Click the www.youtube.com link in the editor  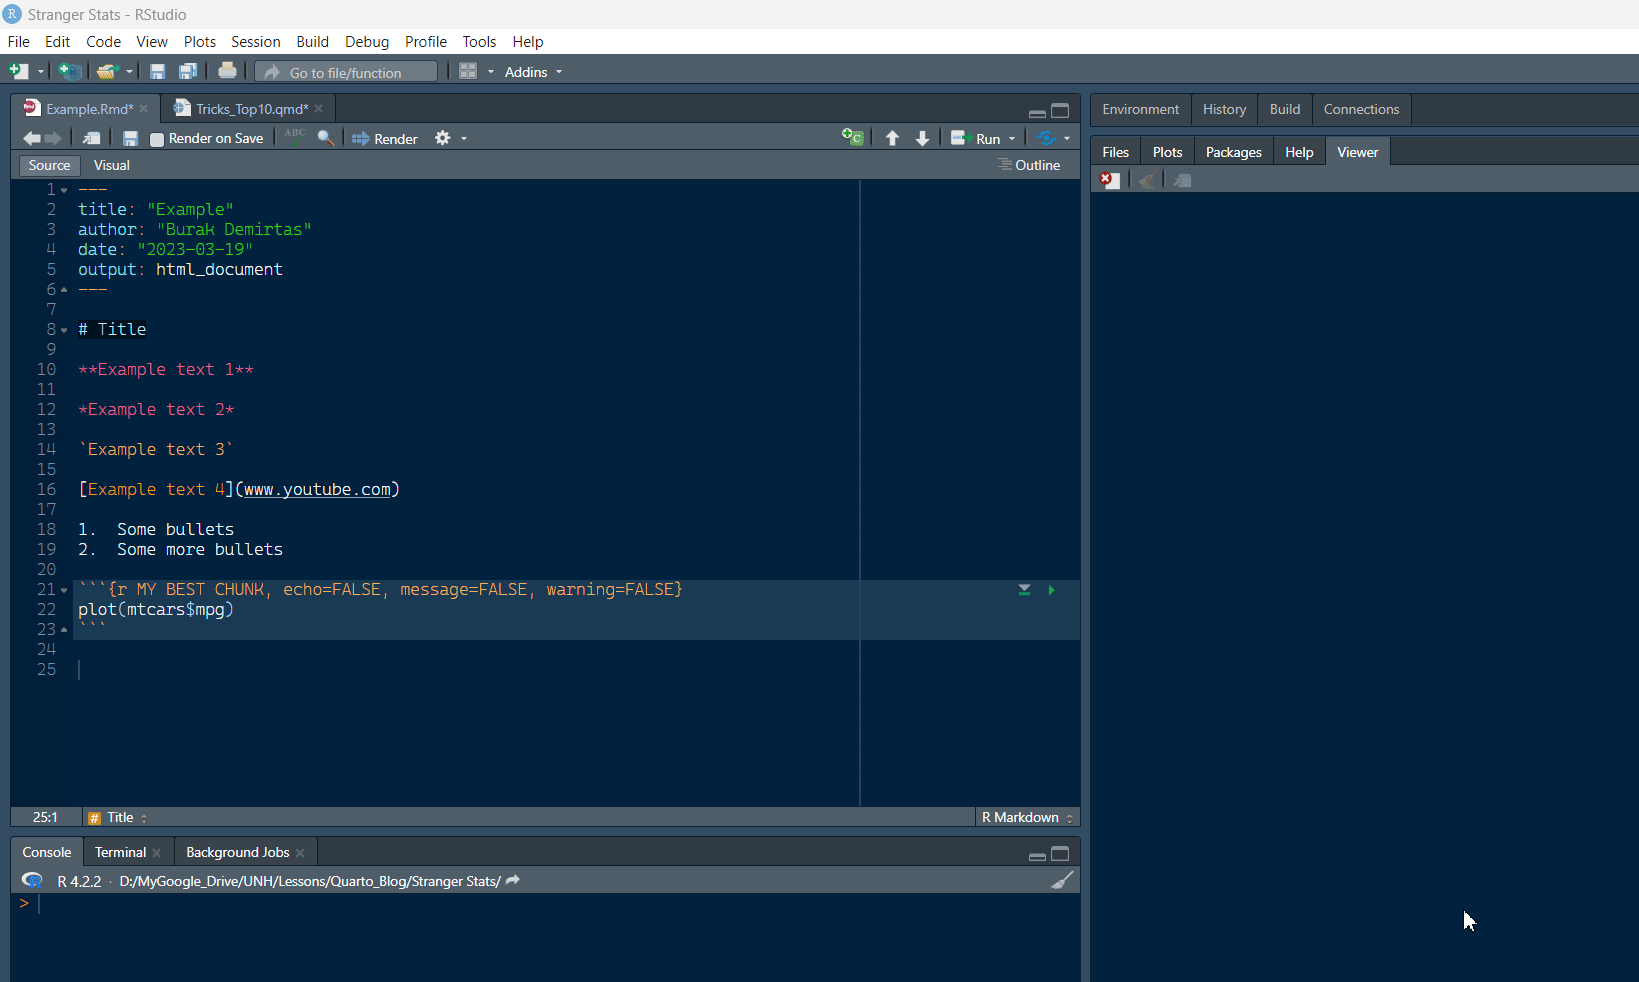[x=317, y=489]
